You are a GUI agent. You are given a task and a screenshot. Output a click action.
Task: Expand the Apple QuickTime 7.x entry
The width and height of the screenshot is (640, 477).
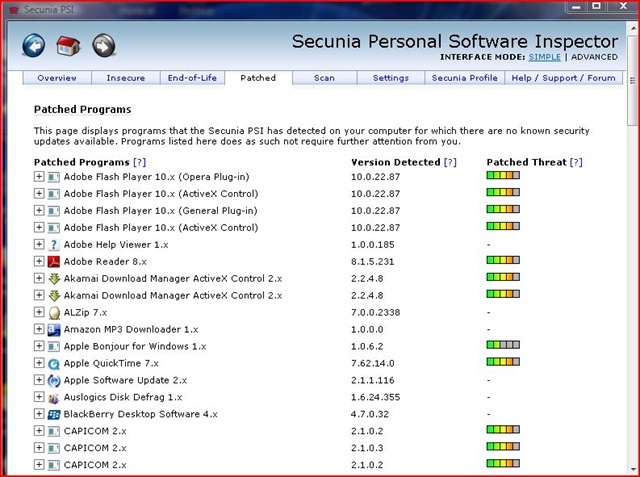tap(39, 363)
